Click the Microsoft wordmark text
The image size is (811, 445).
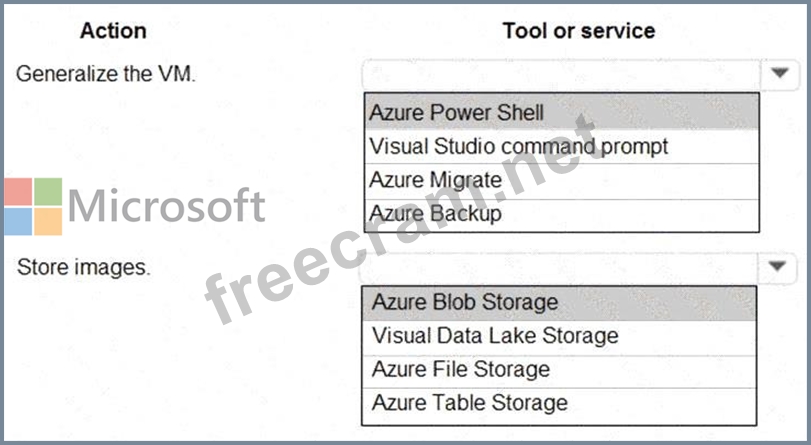(x=167, y=206)
